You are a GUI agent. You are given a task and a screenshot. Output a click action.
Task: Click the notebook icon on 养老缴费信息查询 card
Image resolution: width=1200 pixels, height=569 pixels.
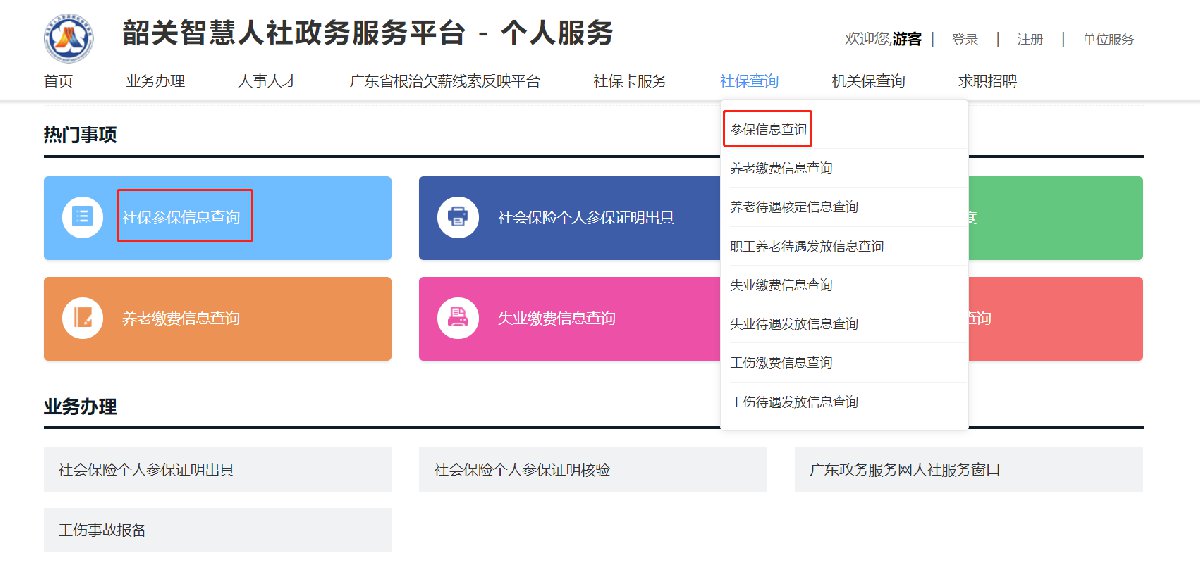click(83, 318)
